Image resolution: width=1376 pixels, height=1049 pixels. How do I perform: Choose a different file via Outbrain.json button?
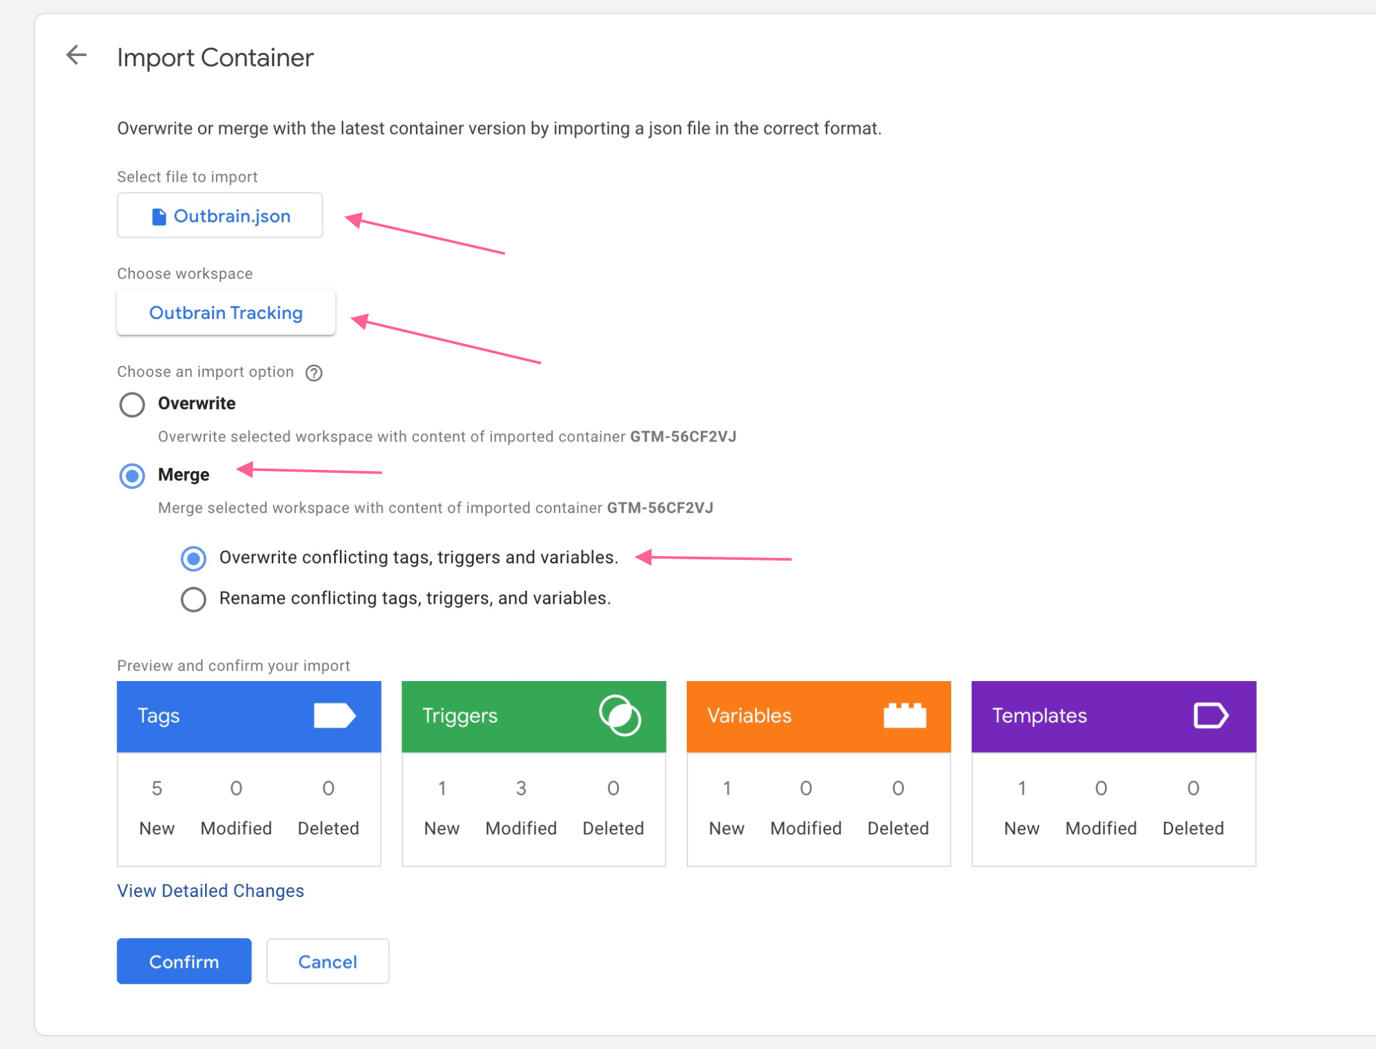click(220, 216)
